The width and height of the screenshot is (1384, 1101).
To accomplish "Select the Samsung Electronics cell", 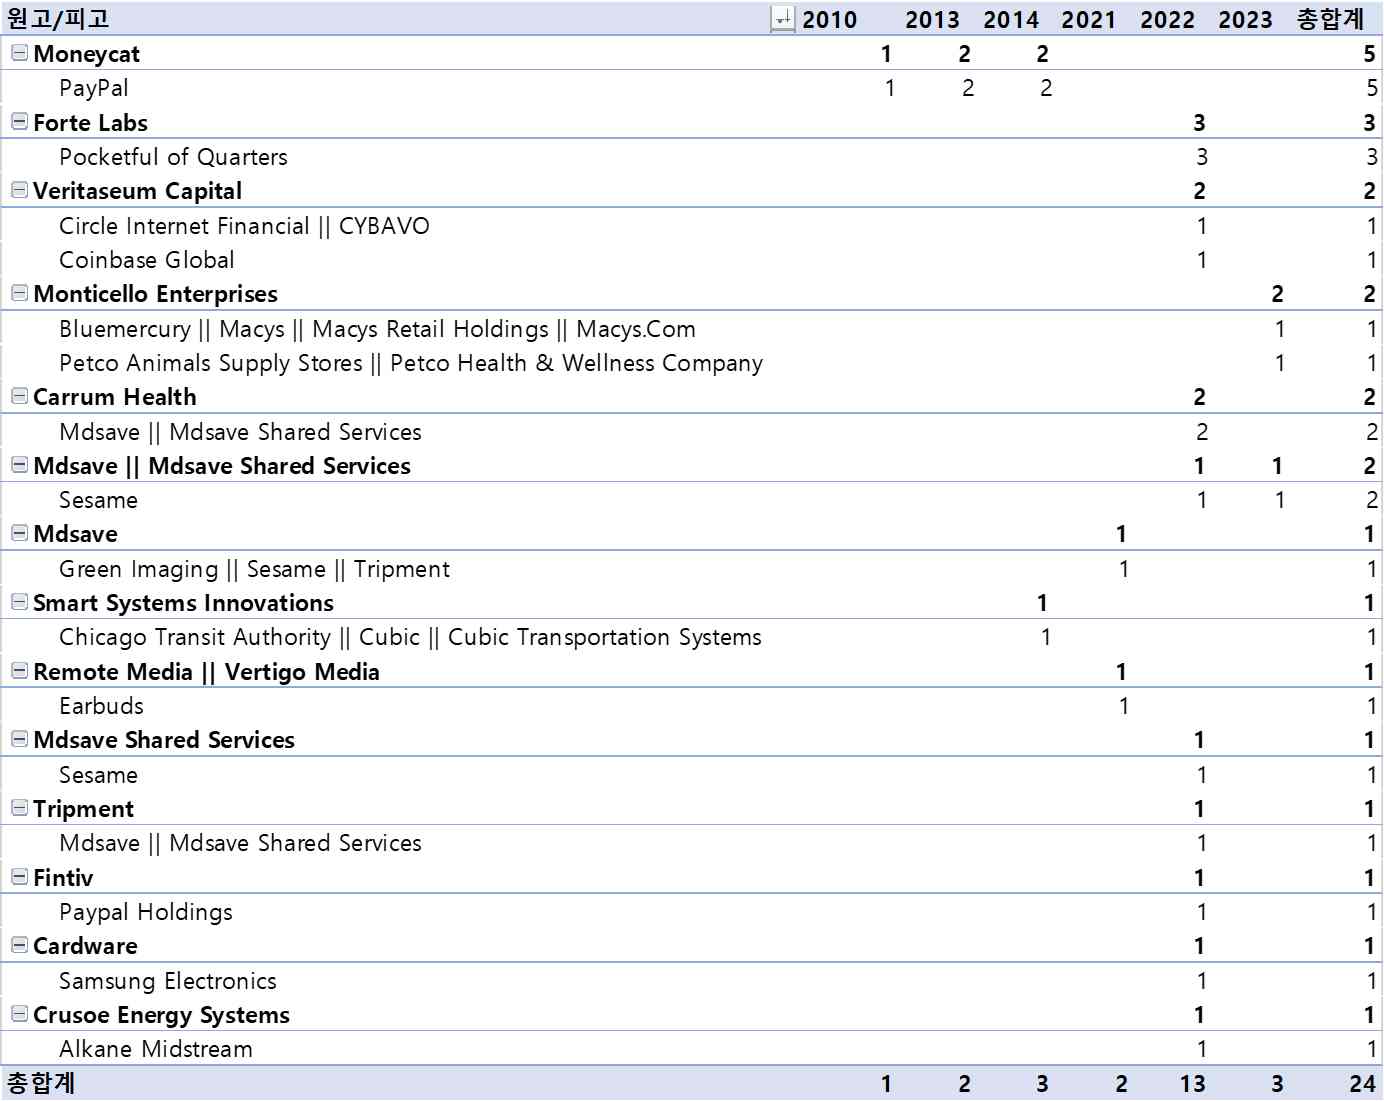I will pyautogui.click(x=168, y=981).
